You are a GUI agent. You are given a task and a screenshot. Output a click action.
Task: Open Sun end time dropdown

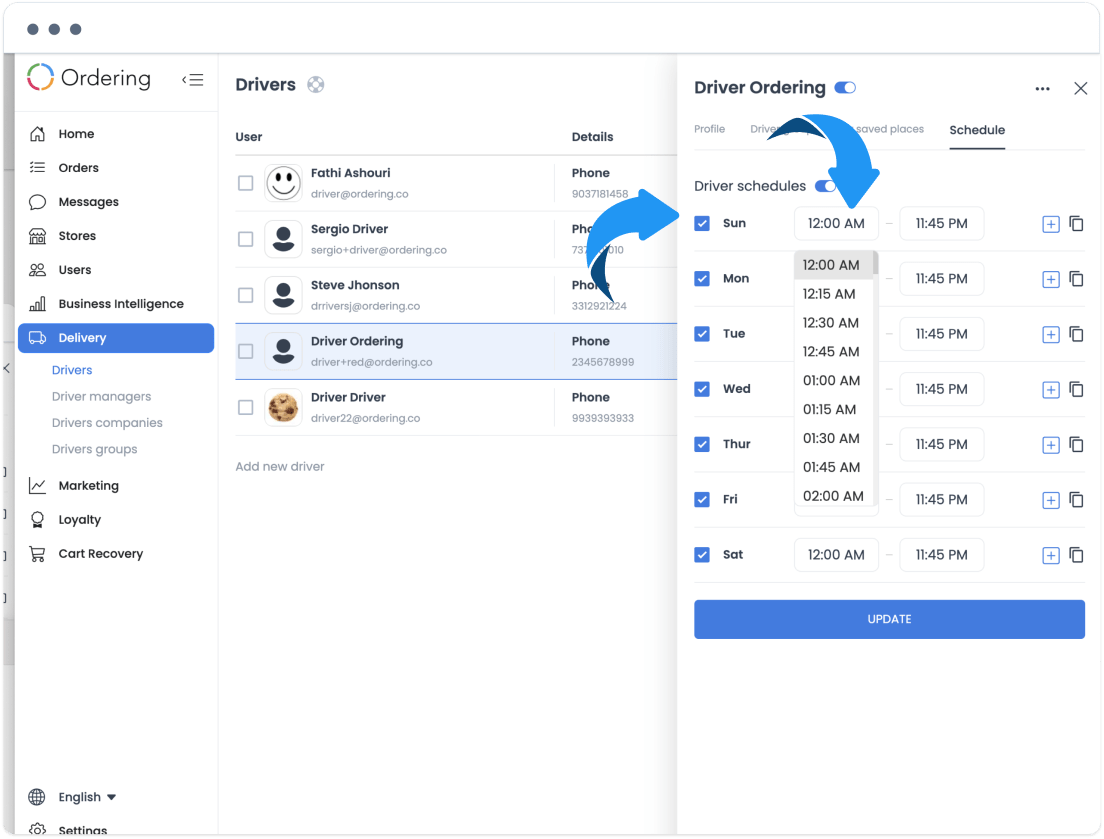pyautogui.click(x=942, y=224)
